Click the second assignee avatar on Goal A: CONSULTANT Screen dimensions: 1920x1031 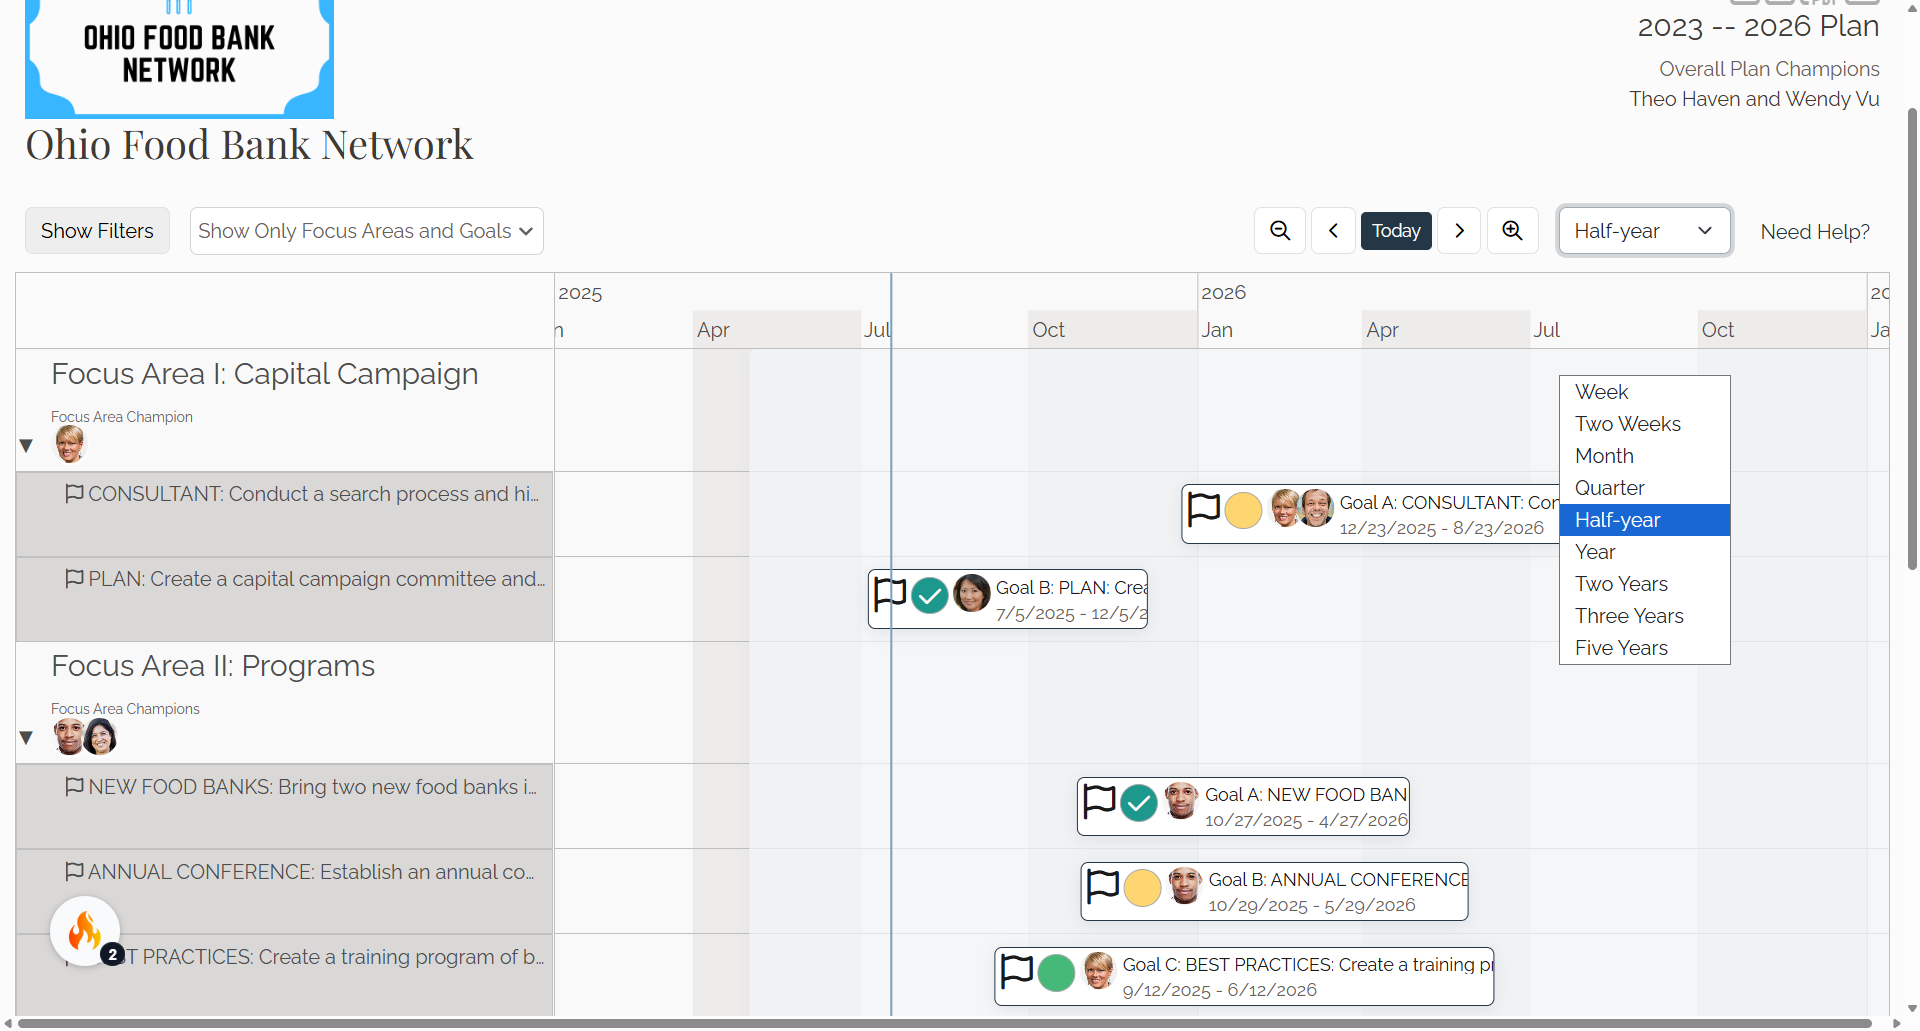click(1316, 508)
